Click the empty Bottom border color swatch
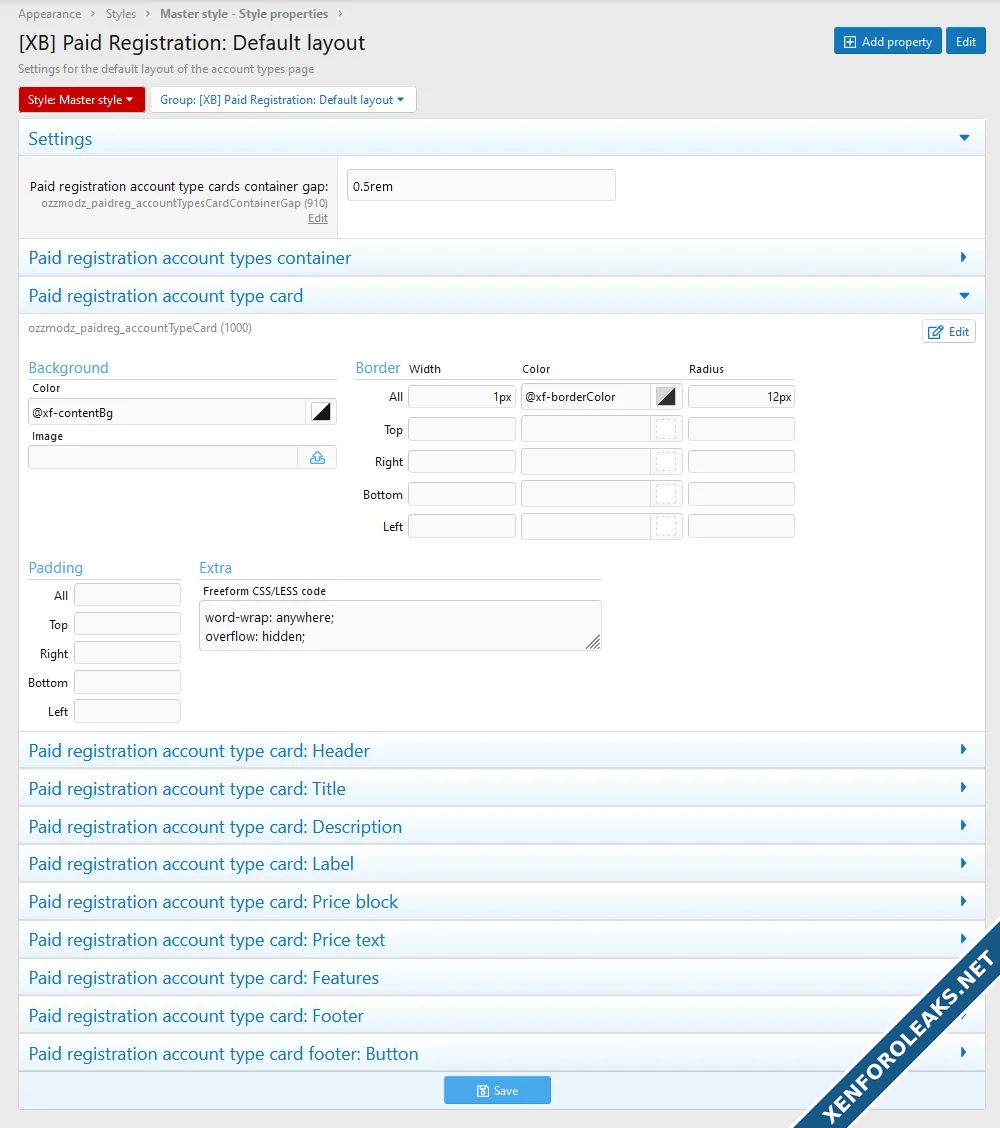Viewport: 1000px width, 1128px height. [666, 494]
